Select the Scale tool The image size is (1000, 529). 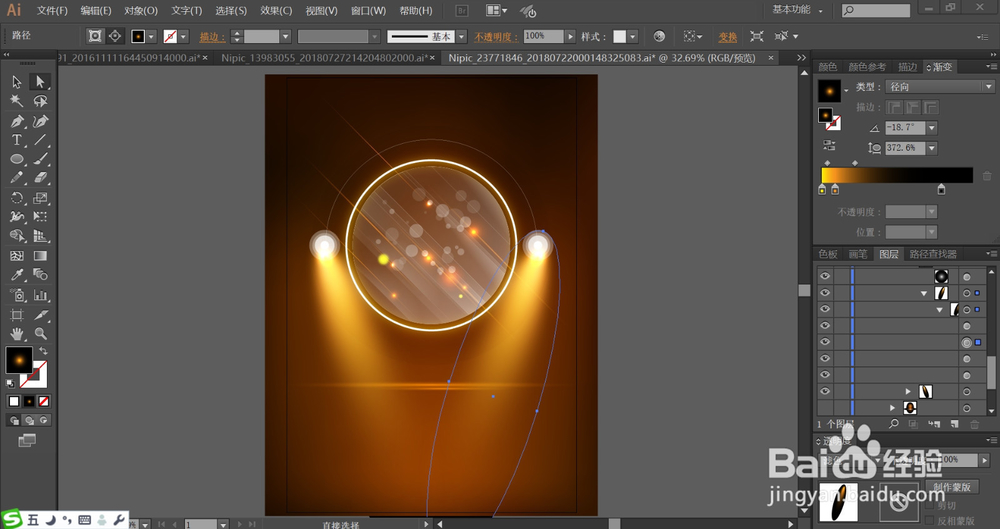pyautogui.click(x=40, y=198)
